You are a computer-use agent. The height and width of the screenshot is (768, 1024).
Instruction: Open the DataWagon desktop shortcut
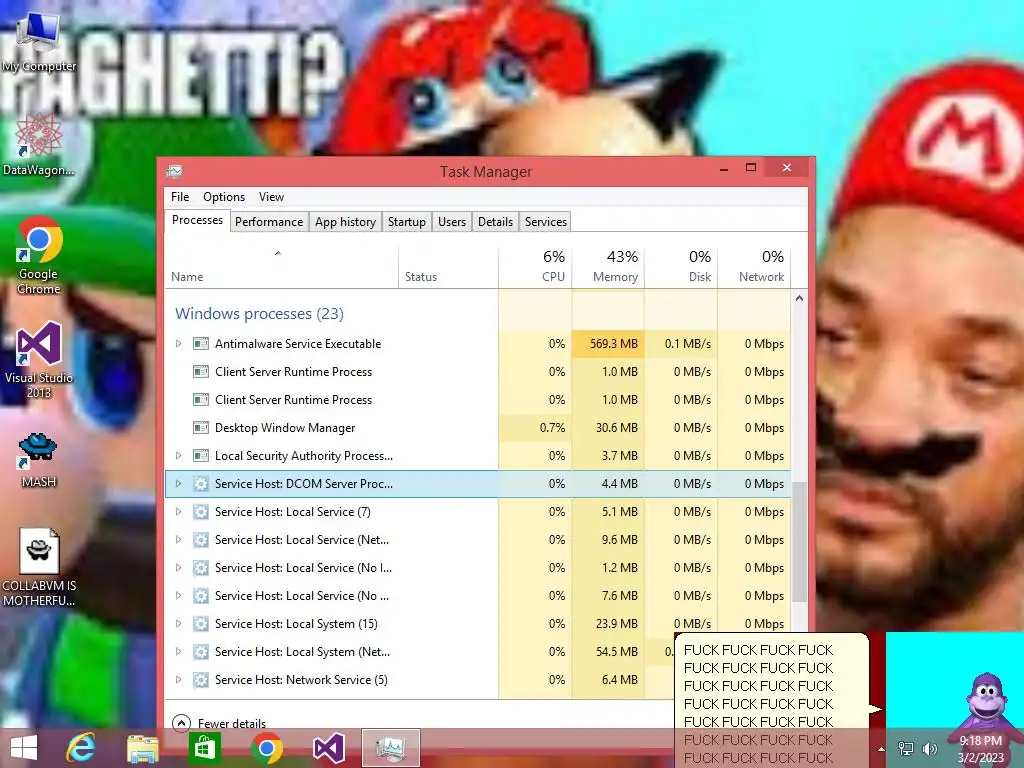click(x=38, y=145)
